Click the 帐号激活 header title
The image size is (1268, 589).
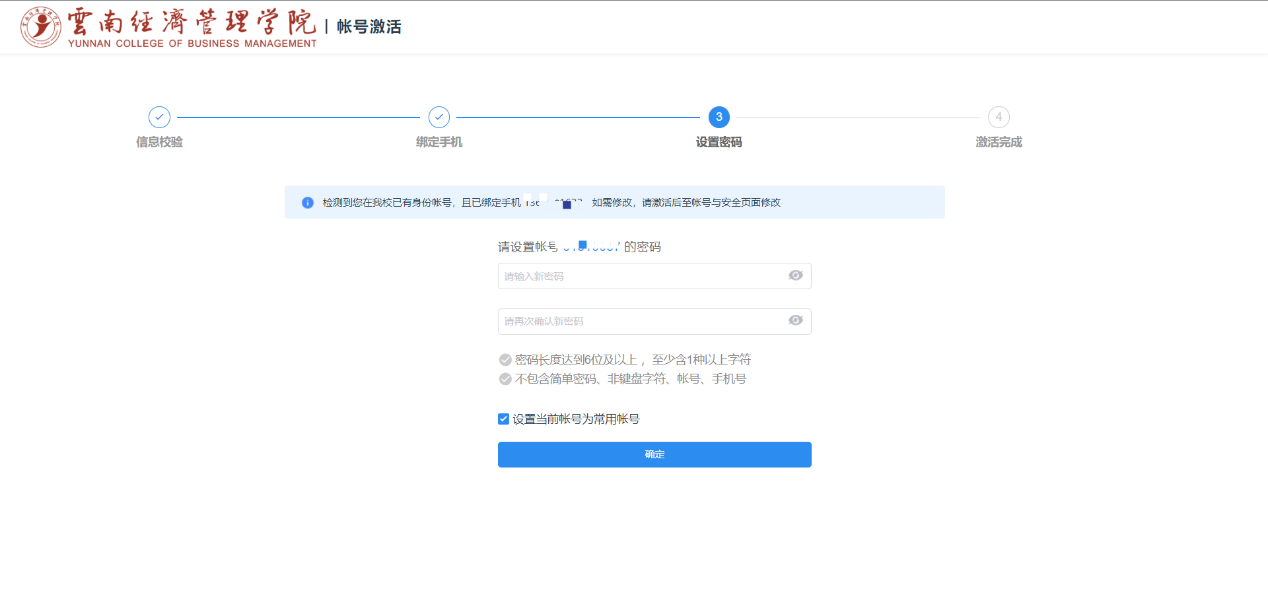[x=369, y=27]
